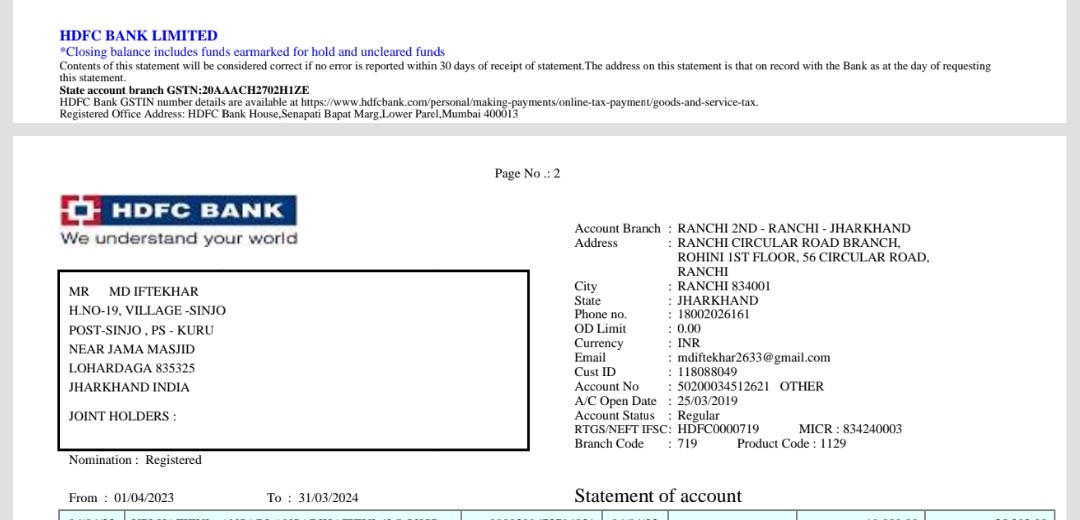The height and width of the screenshot is (520, 1080).
Task: Click the 'Page No .: 2' label
Action: [528, 174]
